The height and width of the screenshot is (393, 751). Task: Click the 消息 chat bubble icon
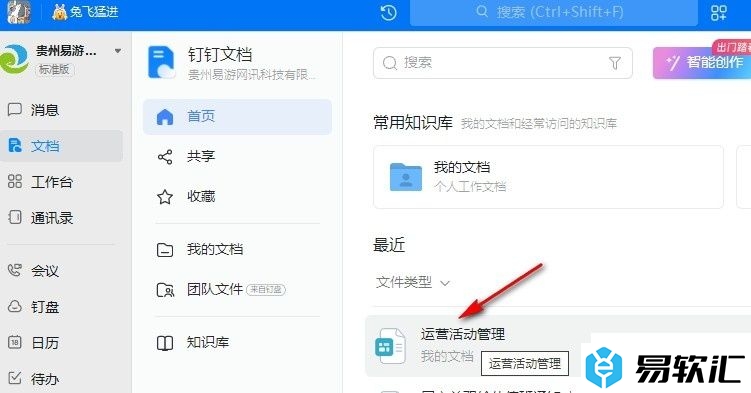tap(15, 110)
